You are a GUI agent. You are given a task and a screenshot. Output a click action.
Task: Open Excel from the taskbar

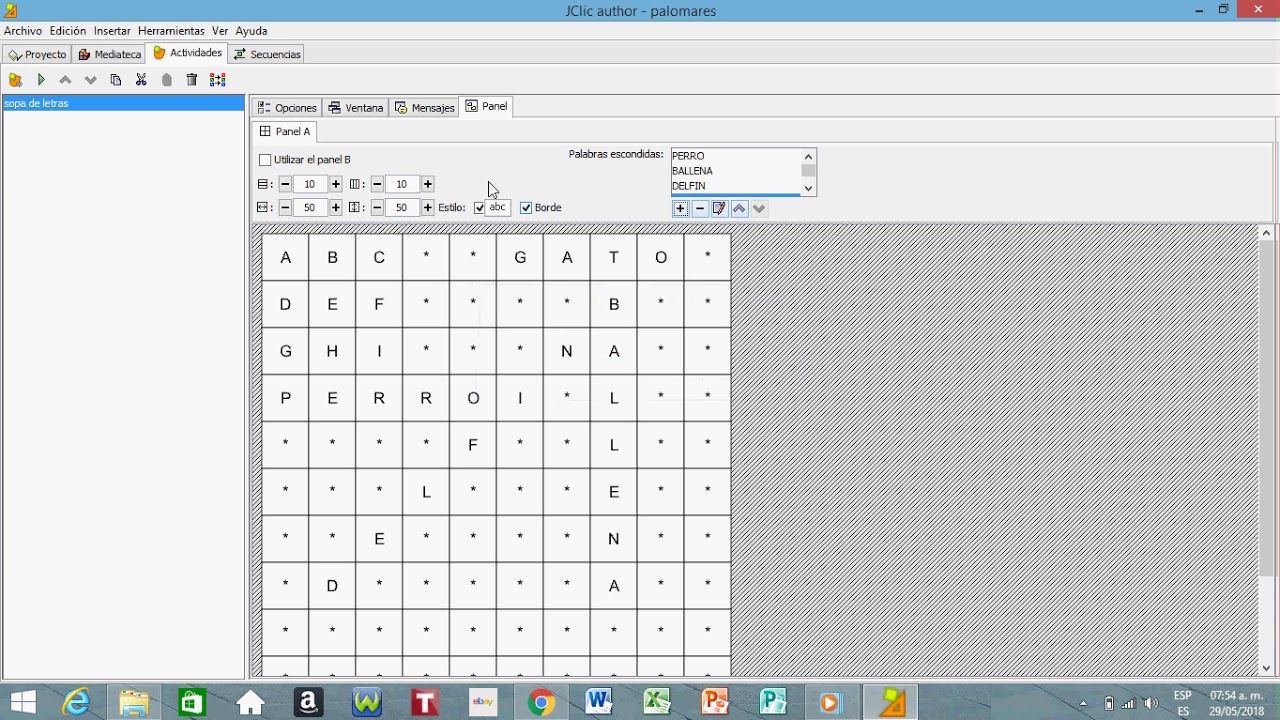[657, 702]
